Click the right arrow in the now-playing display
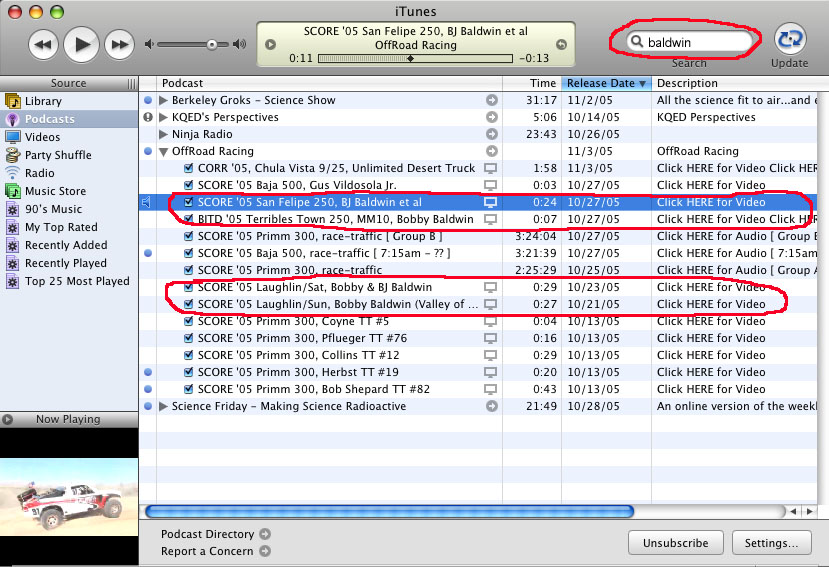The width and height of the screenshot is (829, 567). pos(561,44)
